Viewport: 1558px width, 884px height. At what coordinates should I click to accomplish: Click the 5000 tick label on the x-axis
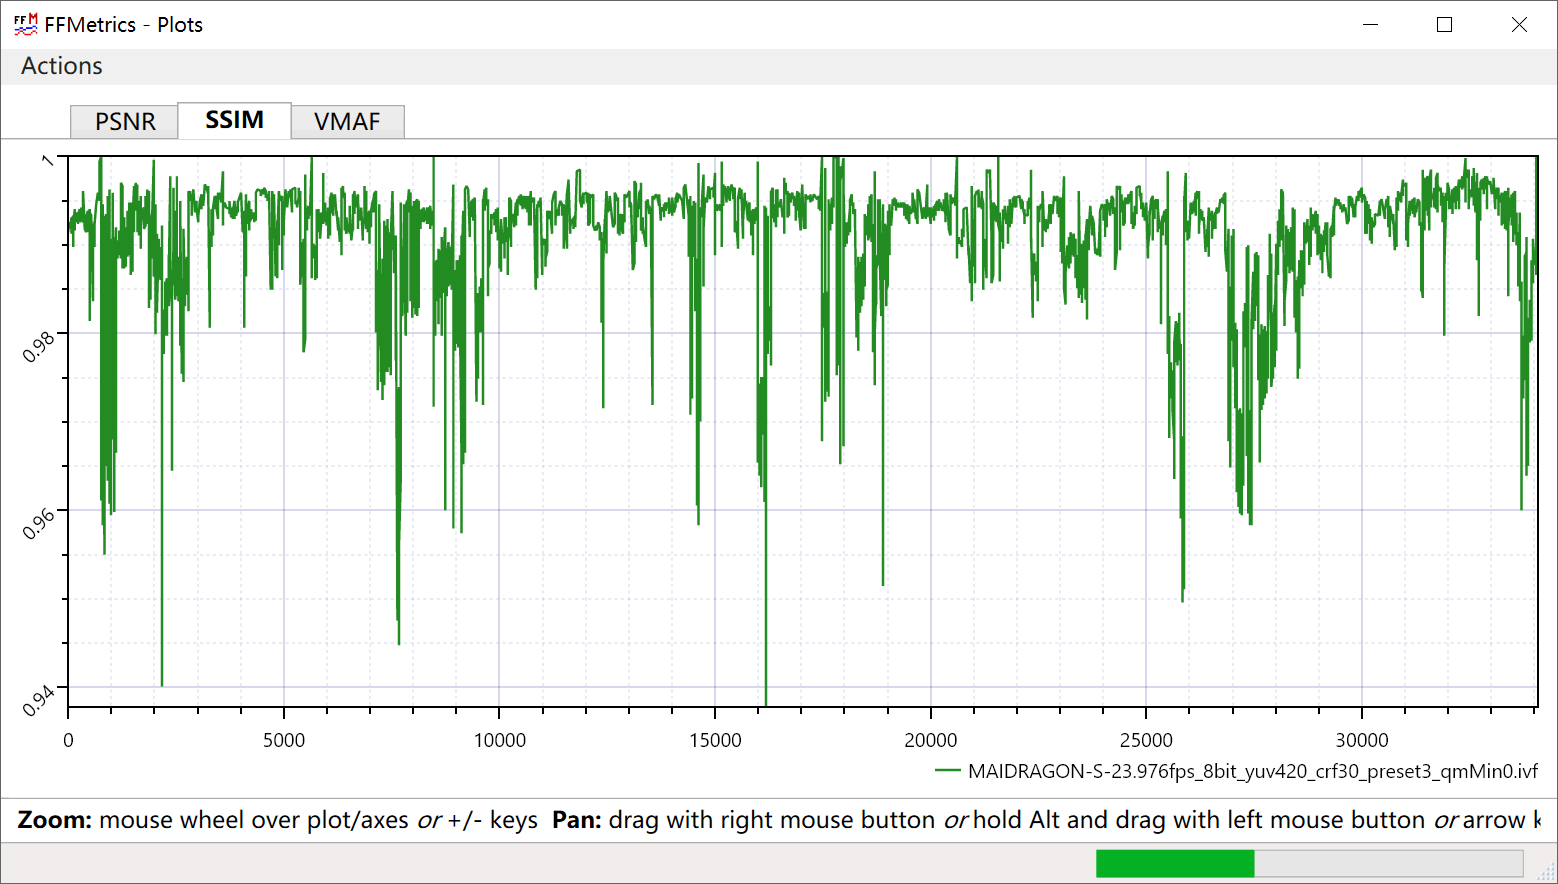(284, 741)
